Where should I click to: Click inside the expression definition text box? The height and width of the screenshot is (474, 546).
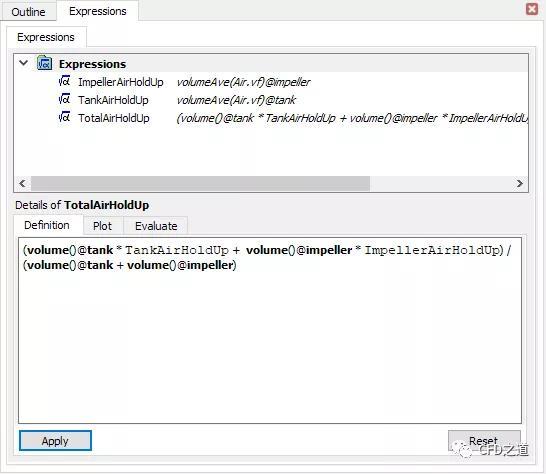[270, 331]
